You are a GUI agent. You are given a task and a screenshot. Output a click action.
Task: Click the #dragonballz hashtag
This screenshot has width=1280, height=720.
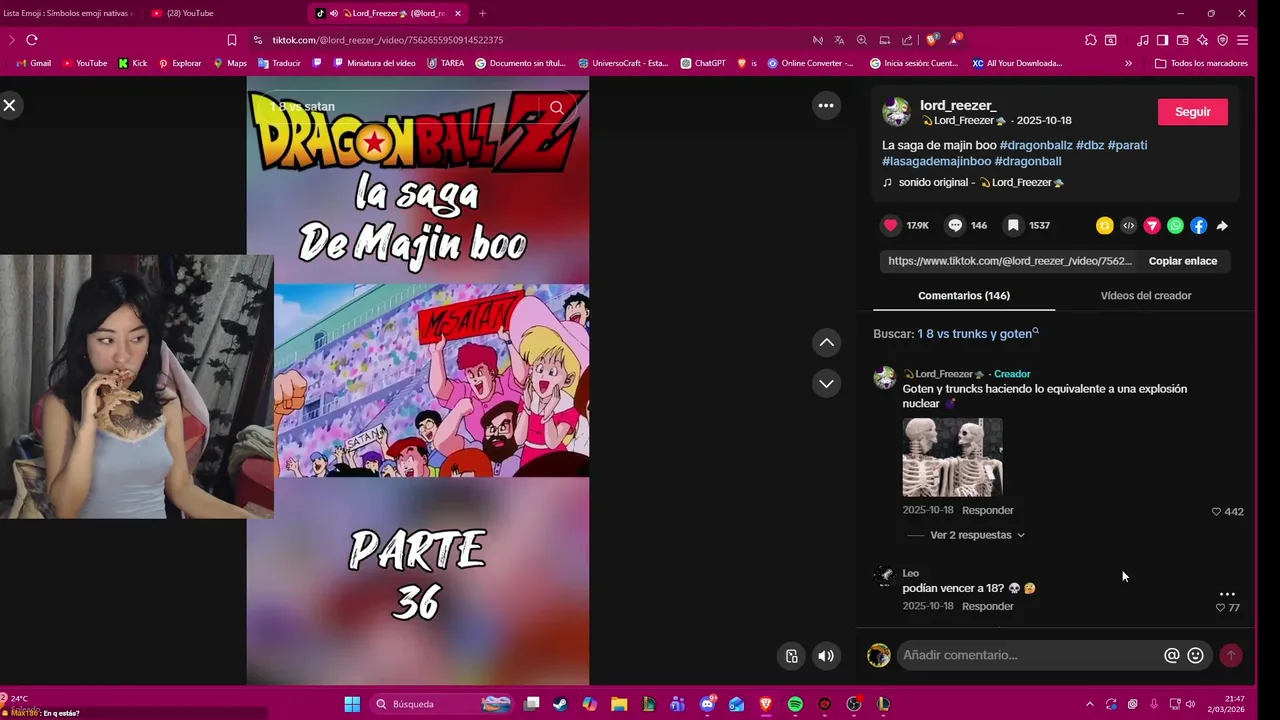[x=1036, y=145]
